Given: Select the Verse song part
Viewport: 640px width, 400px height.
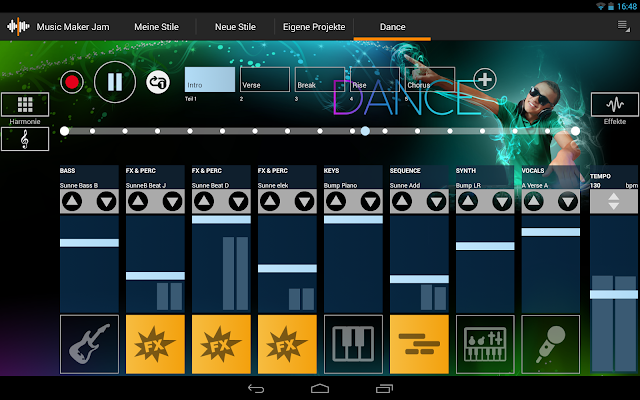Looking at the screenshot, I should [265, 79].
